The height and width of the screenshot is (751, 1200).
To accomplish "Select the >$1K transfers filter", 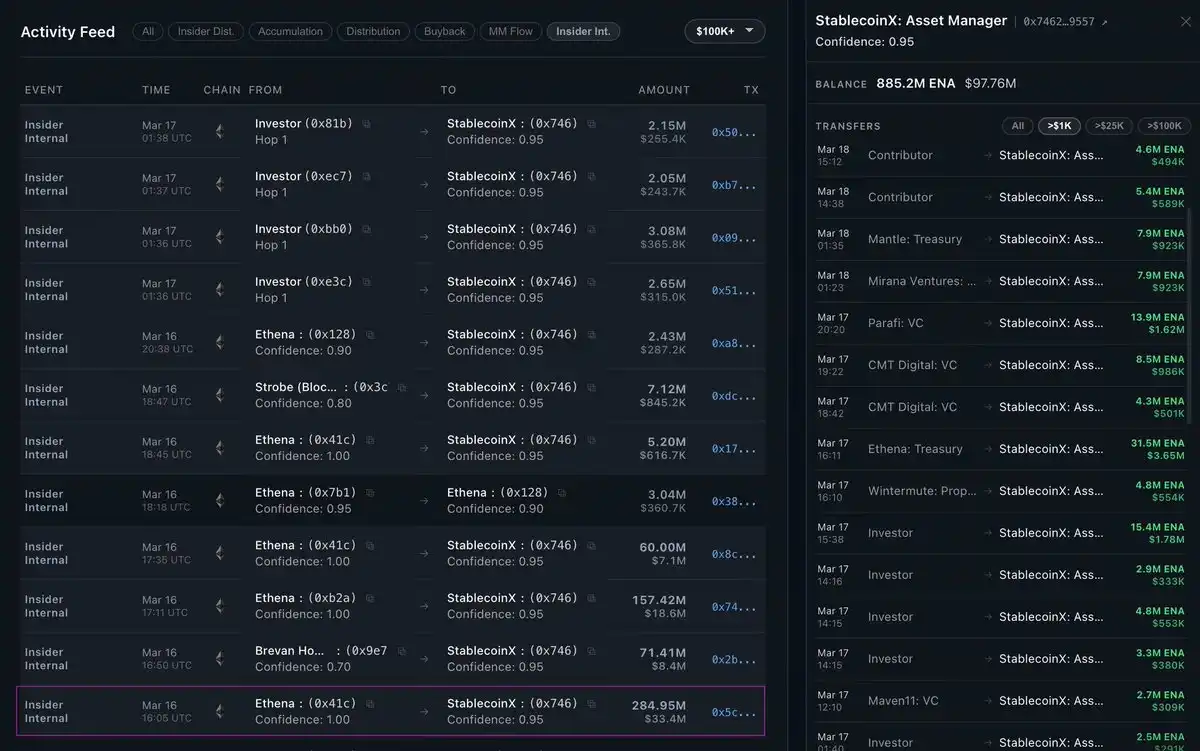I will pyautogui.click(x=1059, y=126).
